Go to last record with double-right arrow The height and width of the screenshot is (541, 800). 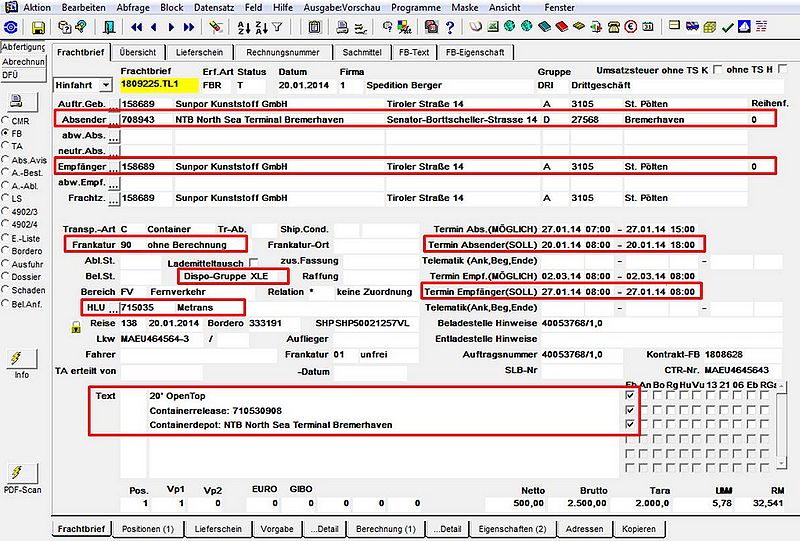[x=188, y=28]
